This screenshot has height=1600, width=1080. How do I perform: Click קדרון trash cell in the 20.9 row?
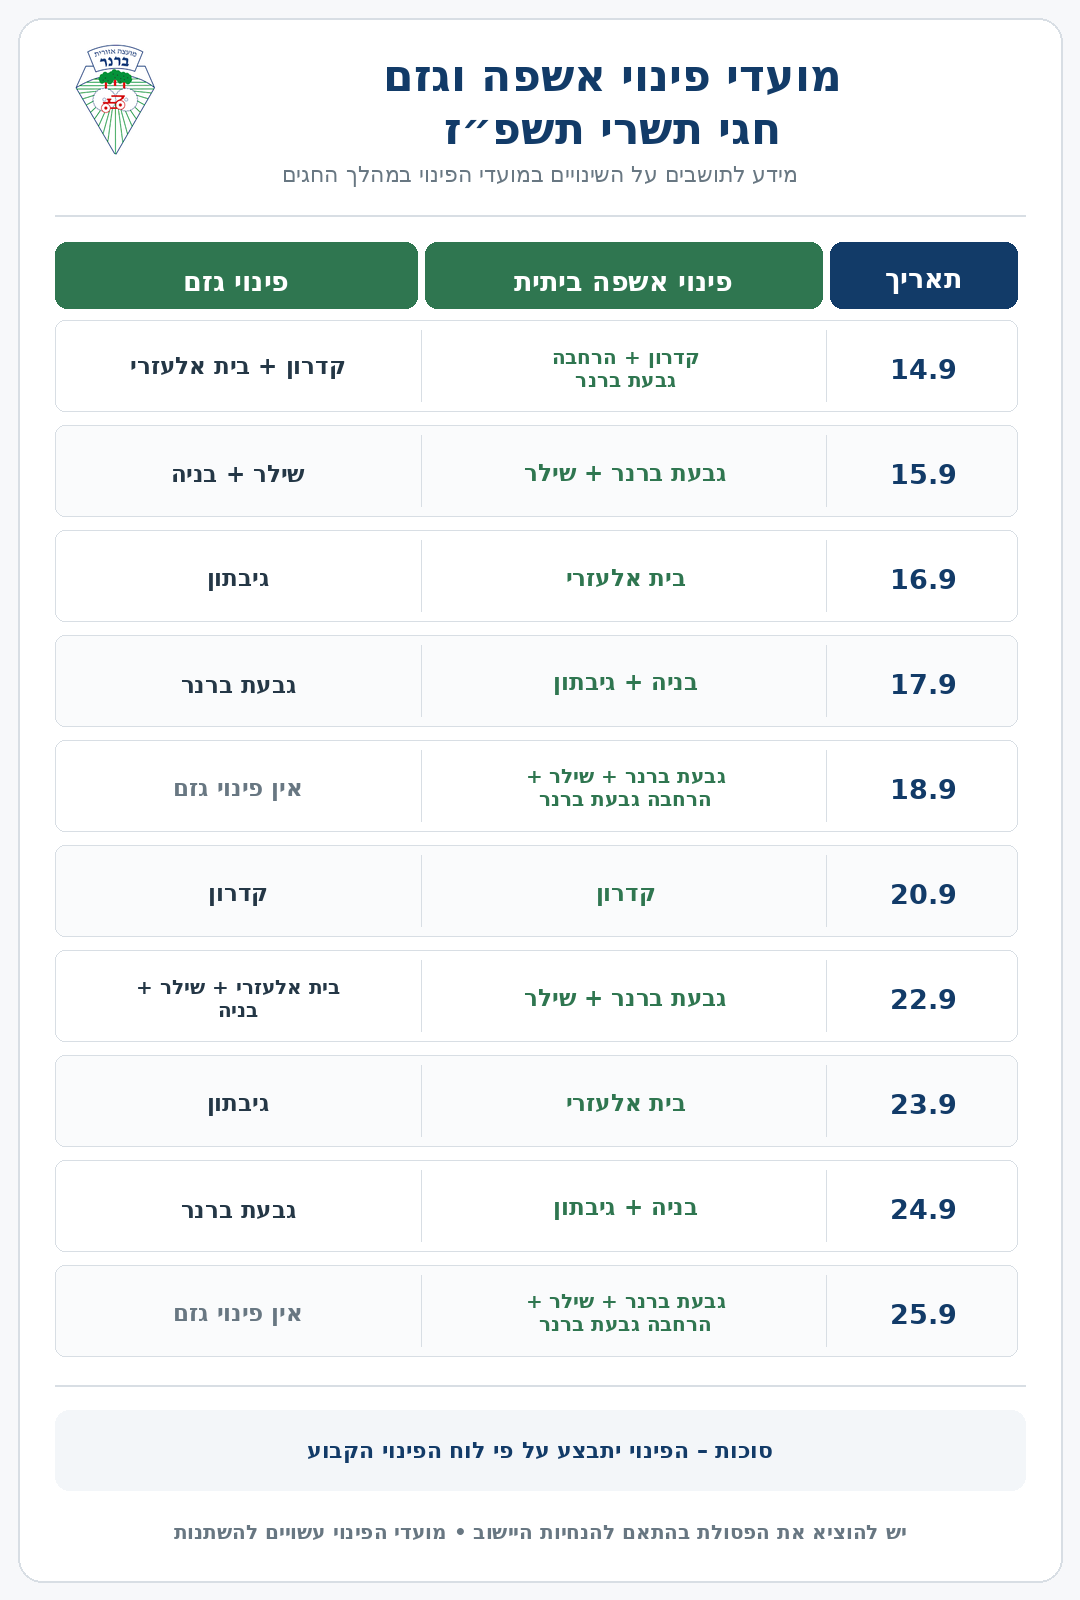pyautogui.click(x=626, y=893)
